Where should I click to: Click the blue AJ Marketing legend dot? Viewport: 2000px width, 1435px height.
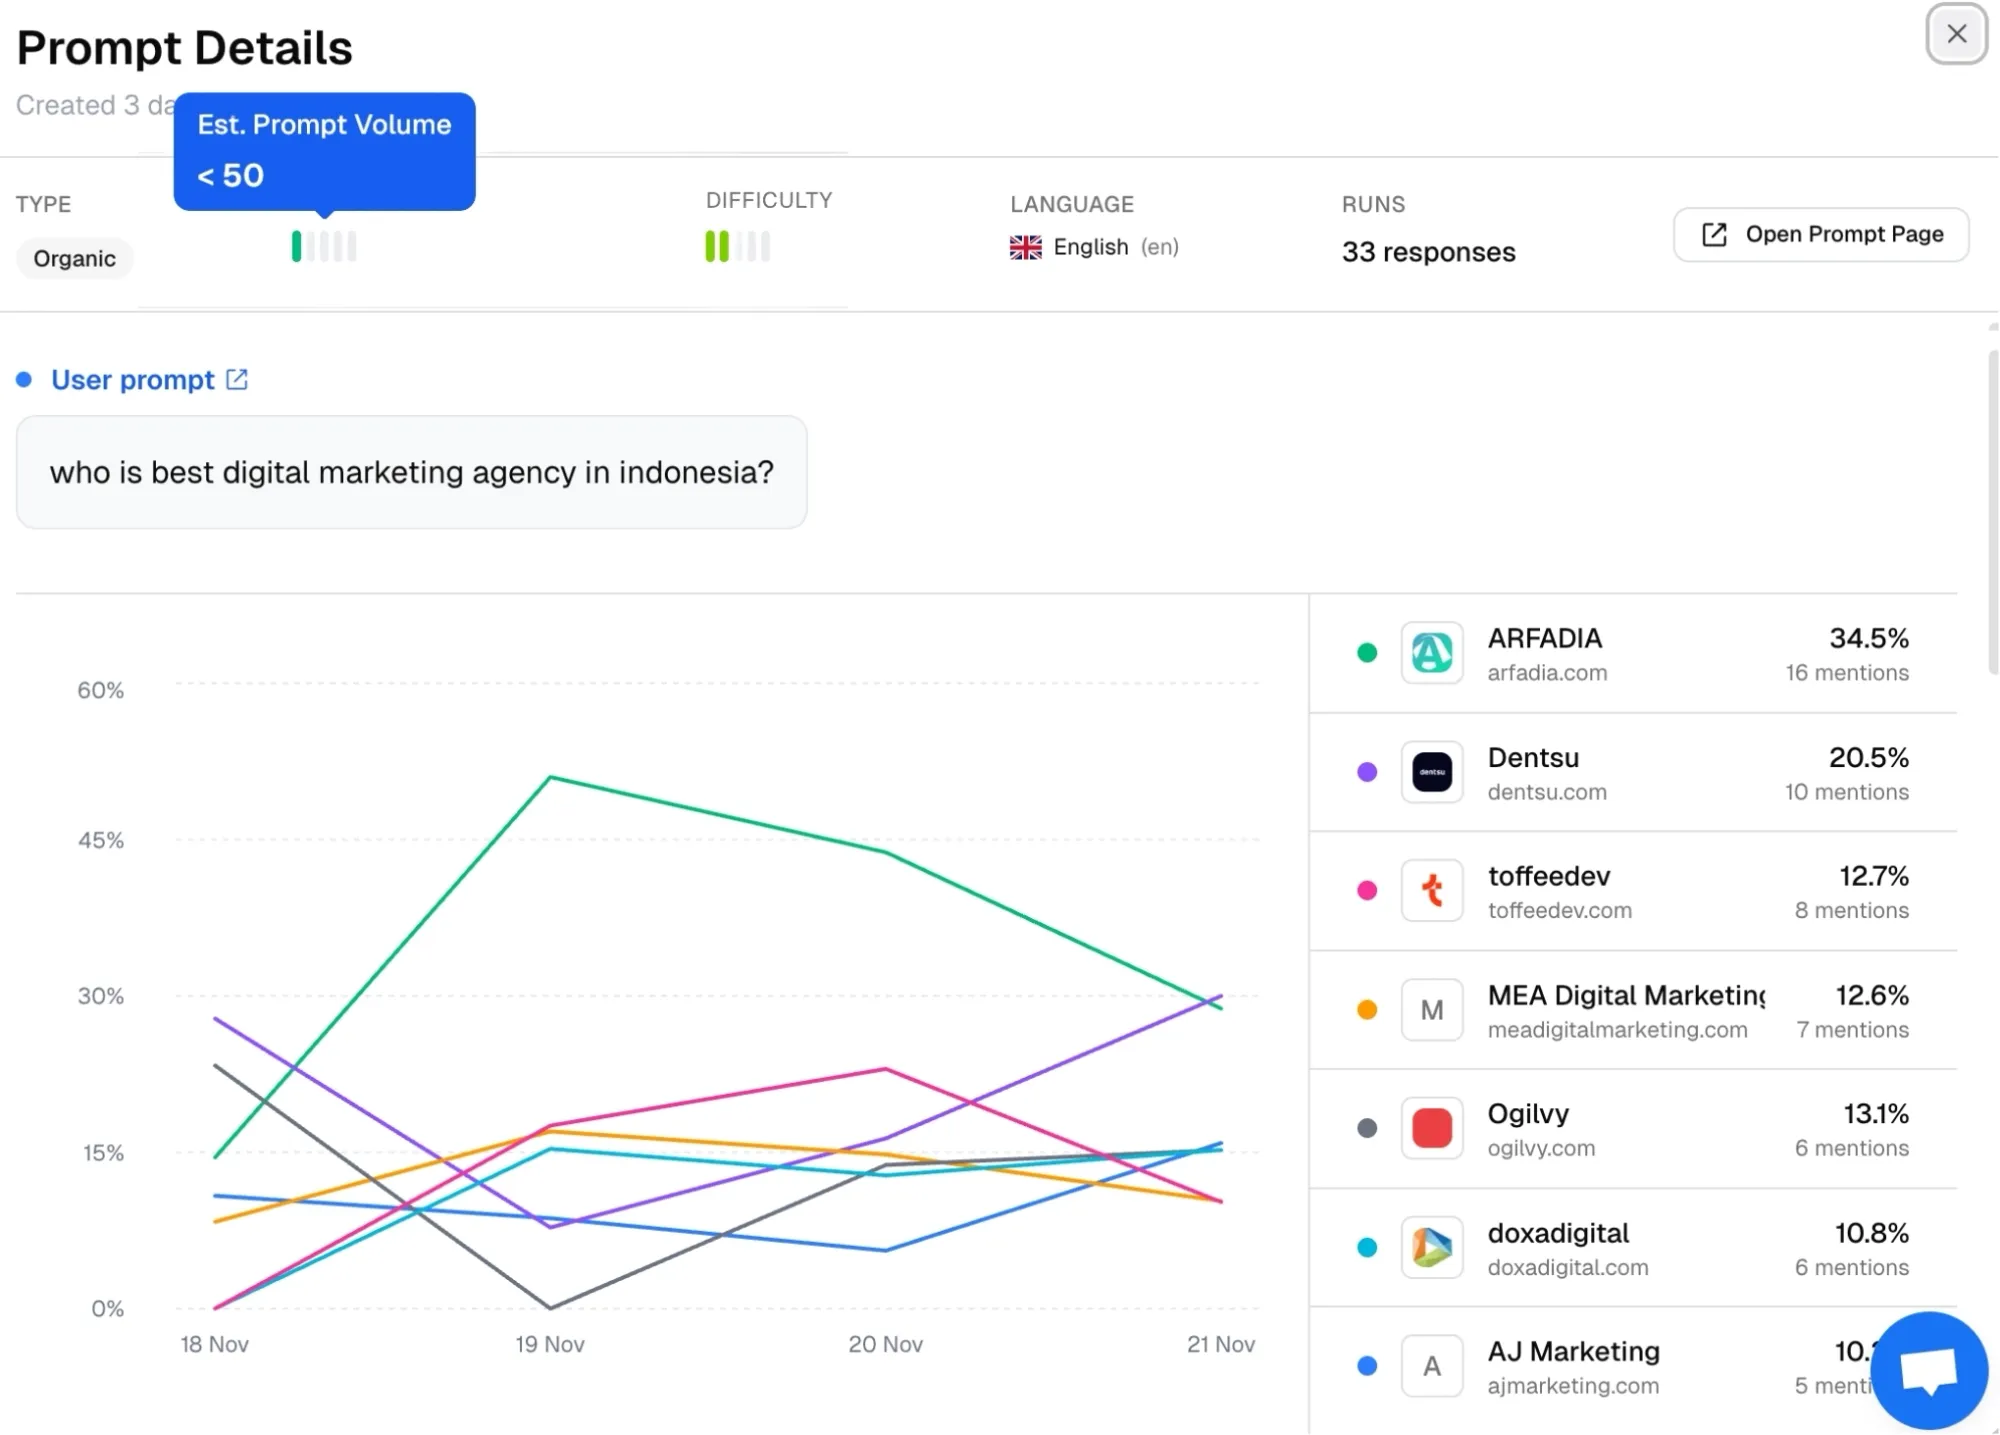click(x=1367, y=1366)
